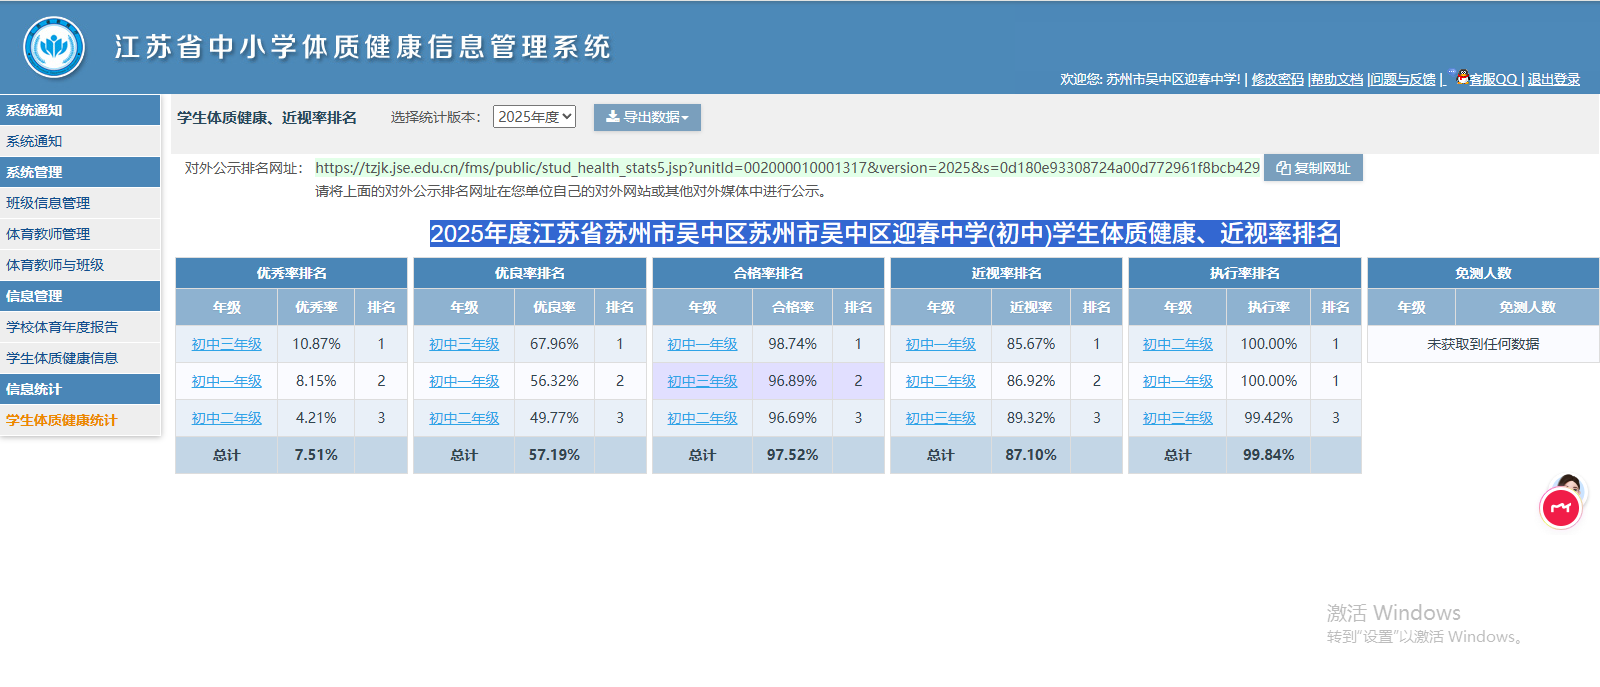This screenshot has width=1600, height=687.
Task: Open 初中一年级 link in 合格率排名 table
Action: [702, 344]
